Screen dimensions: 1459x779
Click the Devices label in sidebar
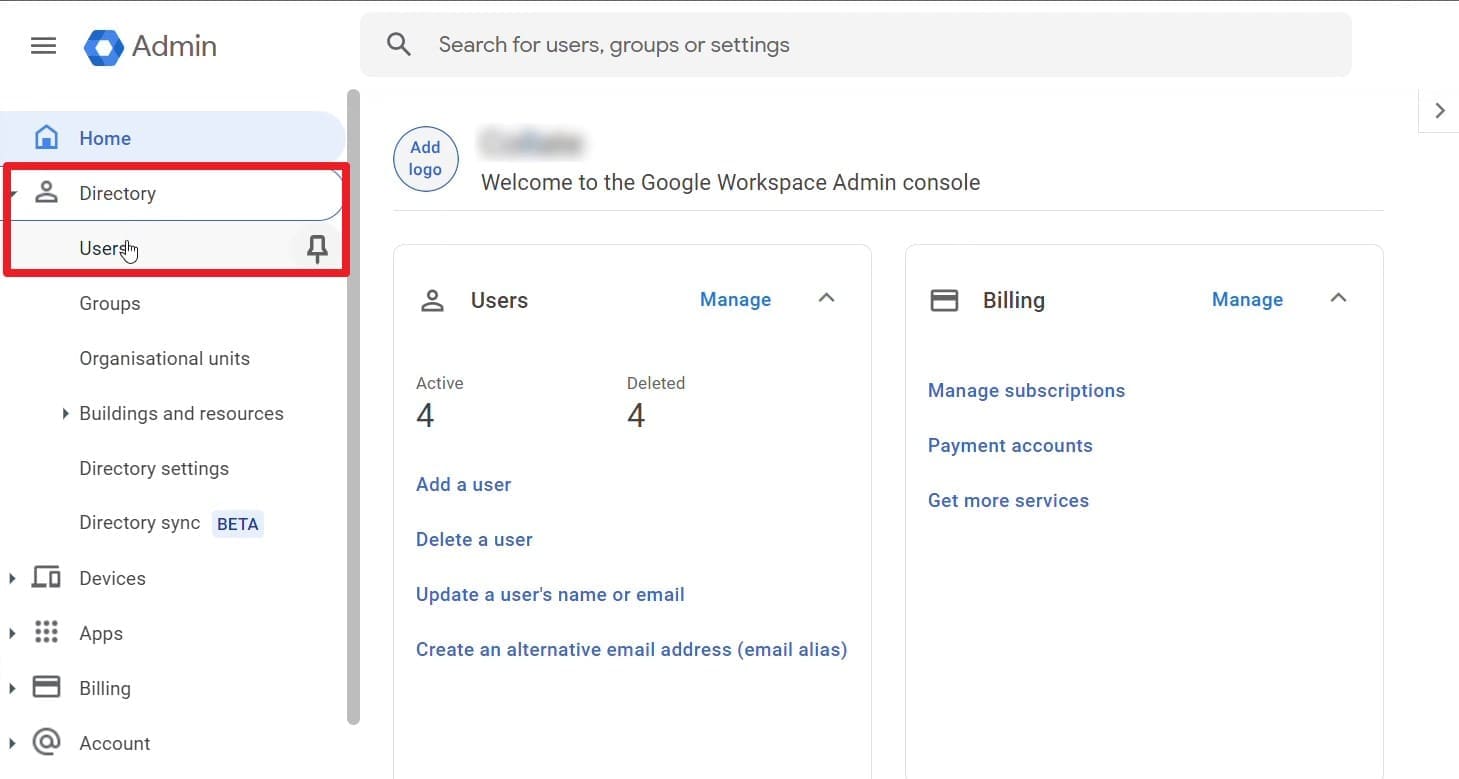tap(112, 578)
